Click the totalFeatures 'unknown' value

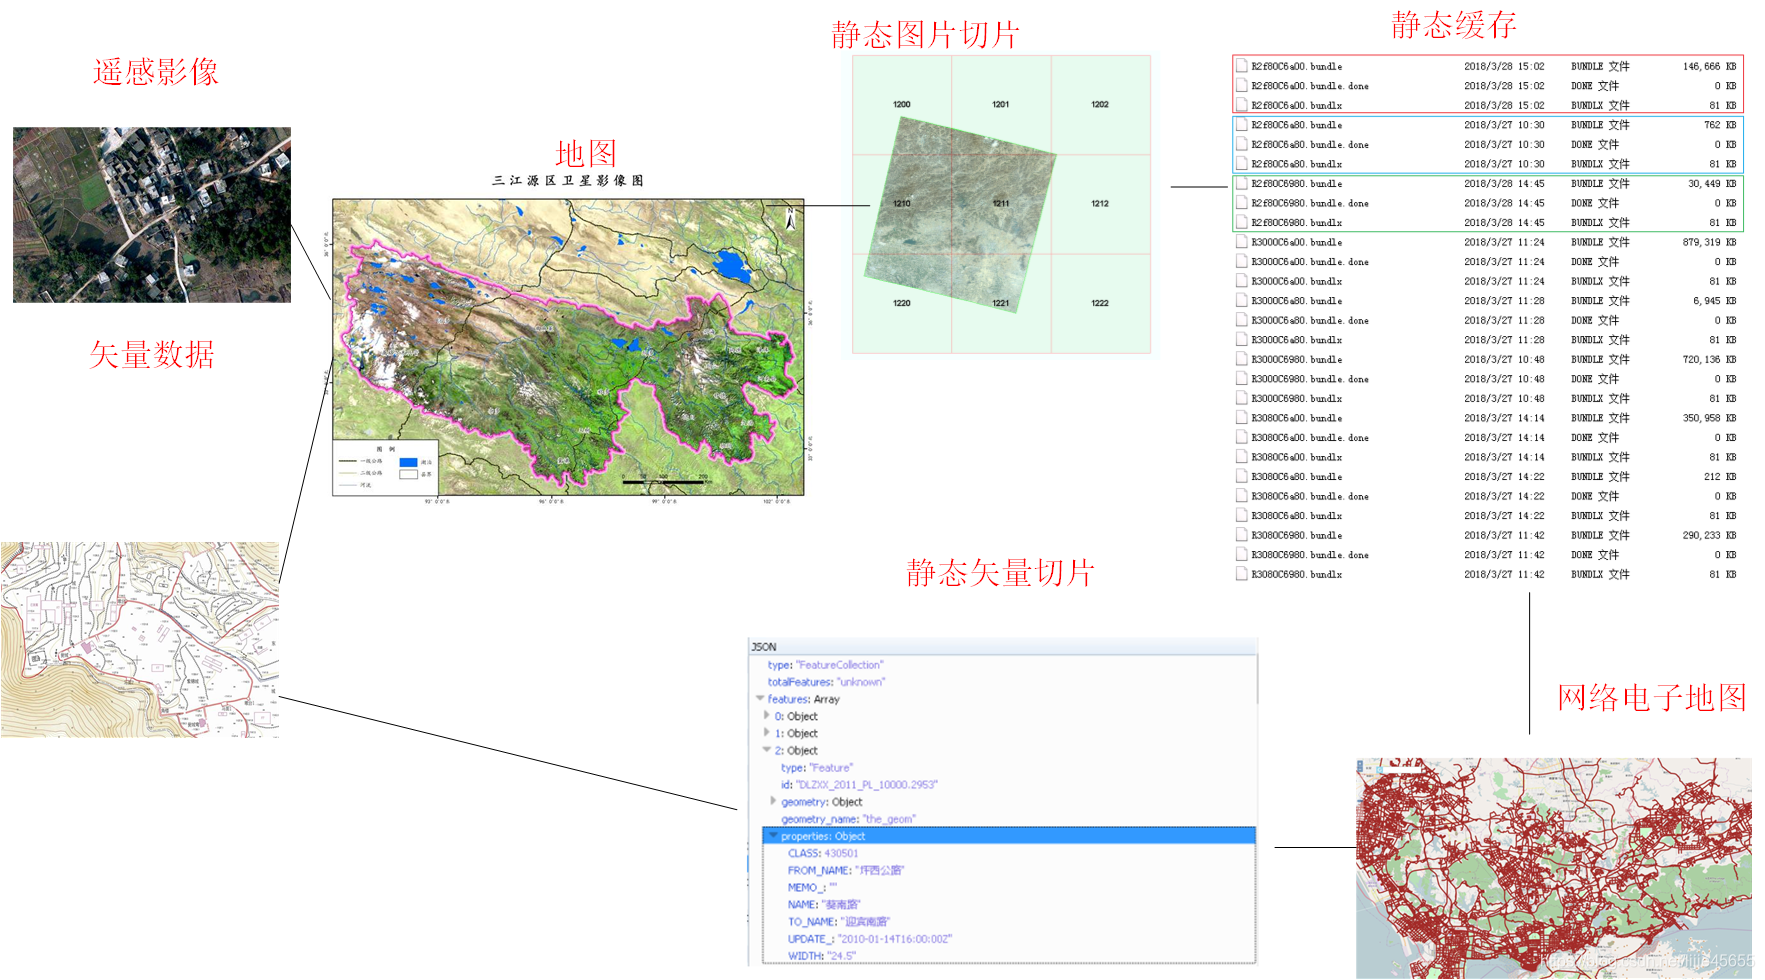point(862,681)
